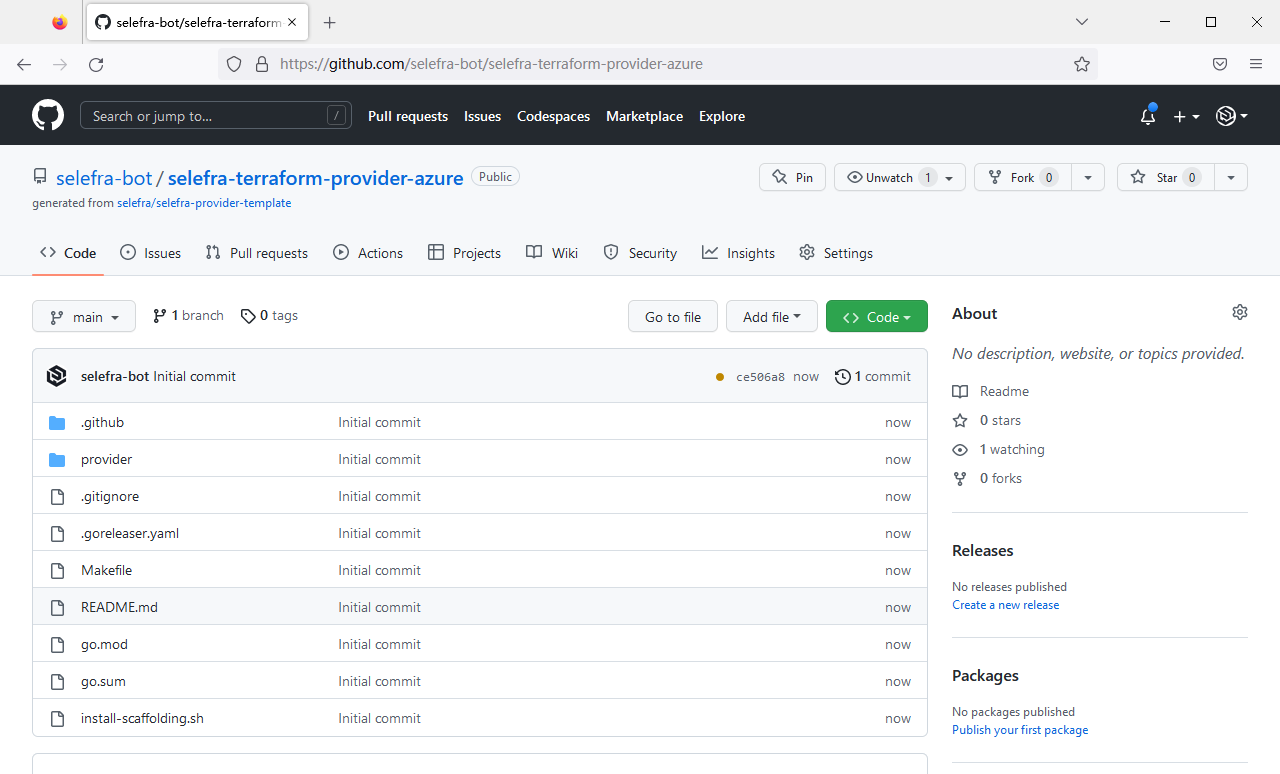Open the create new plus dropdown

tap(1186, 116)
